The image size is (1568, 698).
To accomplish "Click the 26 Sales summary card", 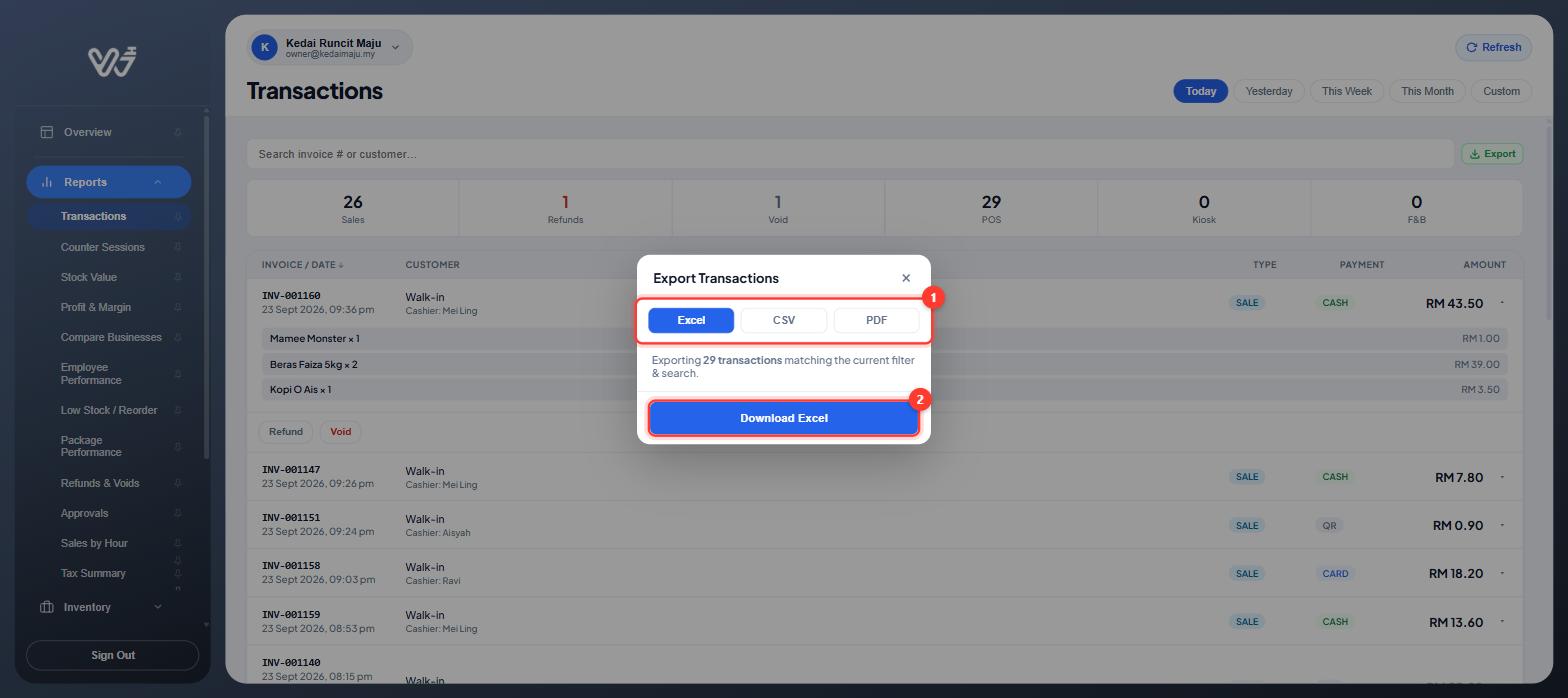I will [353, 208].
